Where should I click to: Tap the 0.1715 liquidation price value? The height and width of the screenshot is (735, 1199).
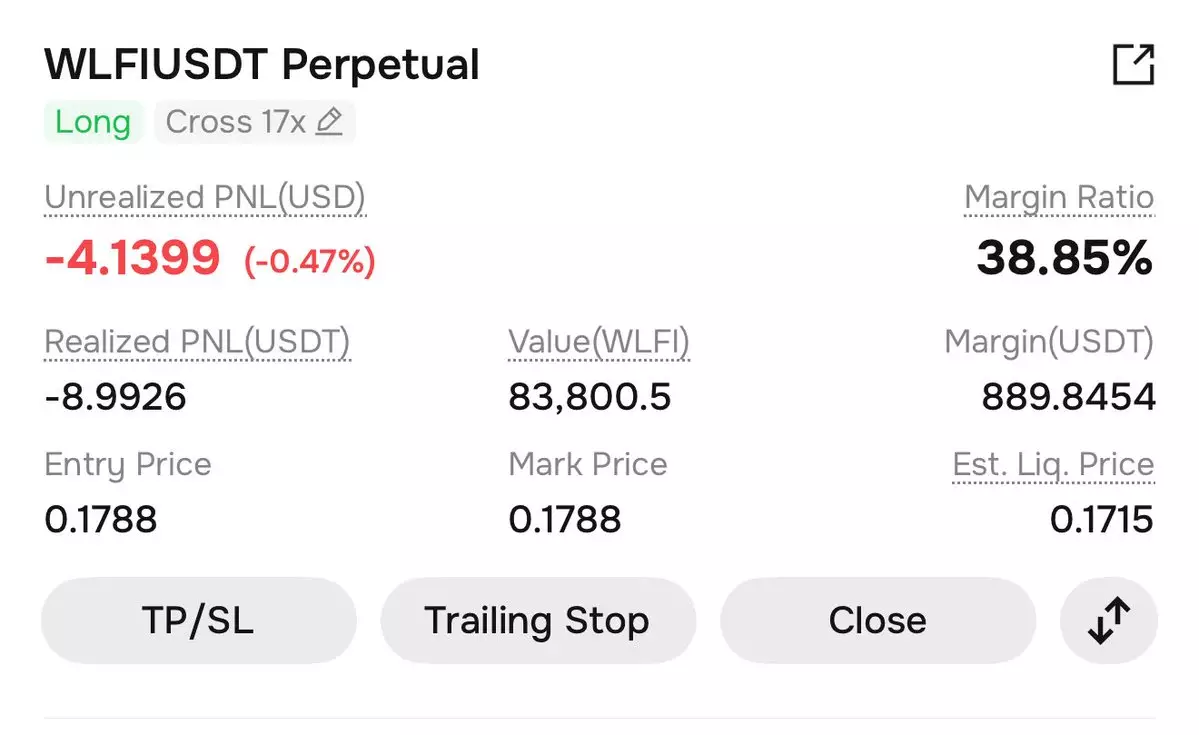pos(1101,520)
